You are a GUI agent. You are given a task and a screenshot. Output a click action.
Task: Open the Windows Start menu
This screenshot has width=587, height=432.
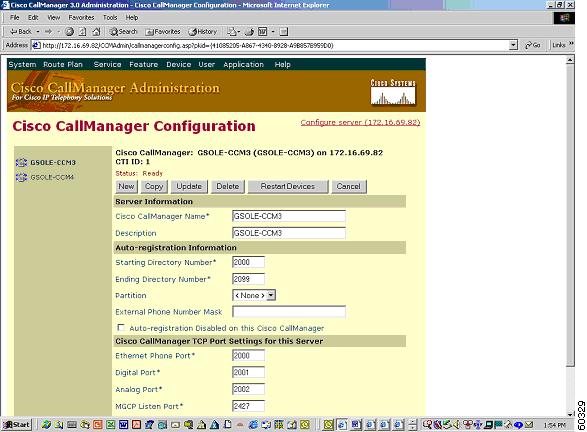coord(16,425)
